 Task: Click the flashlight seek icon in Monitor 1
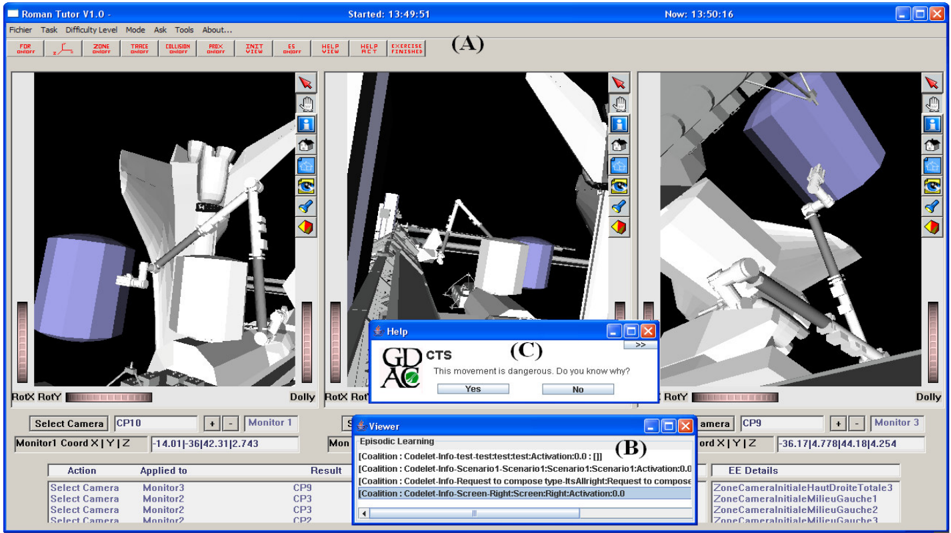(306, 207)
